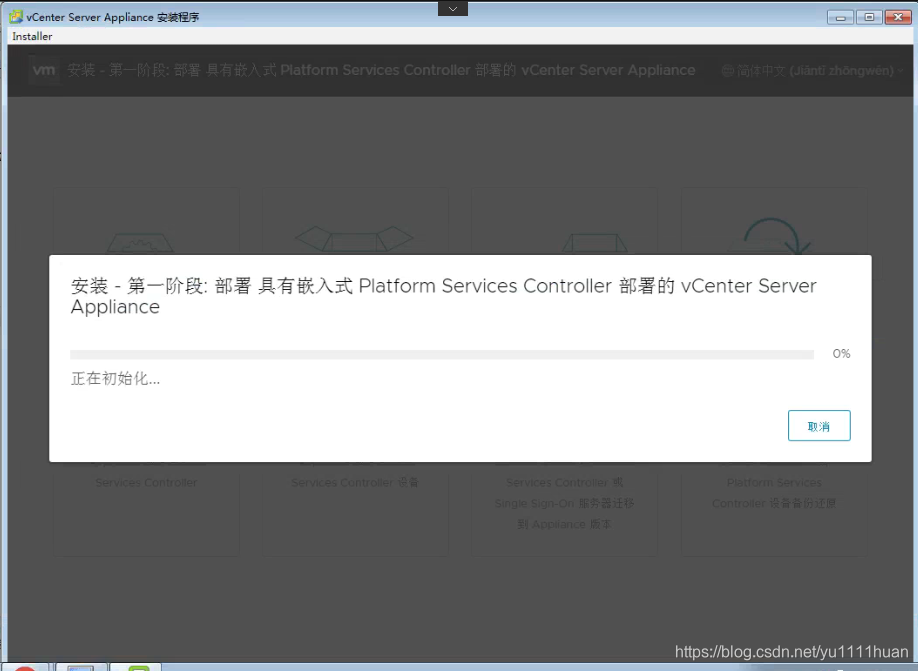This screenshot has width=918, height=671.
Task: Minimize the installer window
Action: pyautogui.click(x=840, y=18)
